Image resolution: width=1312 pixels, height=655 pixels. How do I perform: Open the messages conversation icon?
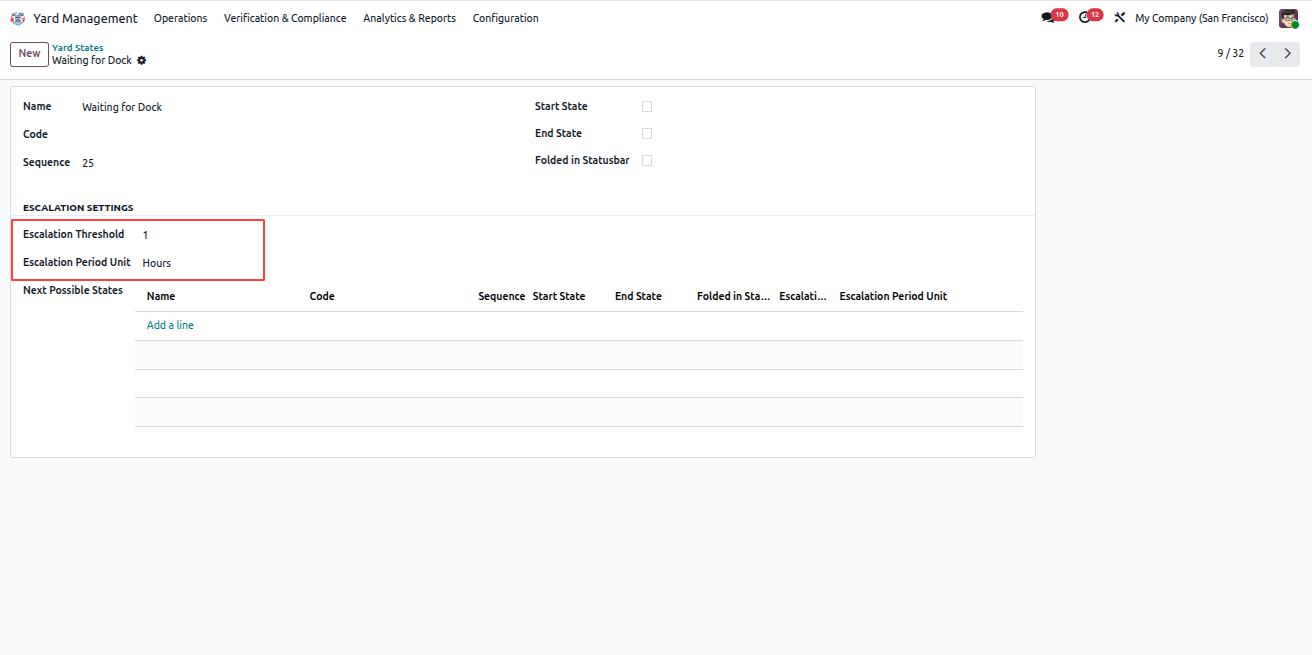(1048, 18)
